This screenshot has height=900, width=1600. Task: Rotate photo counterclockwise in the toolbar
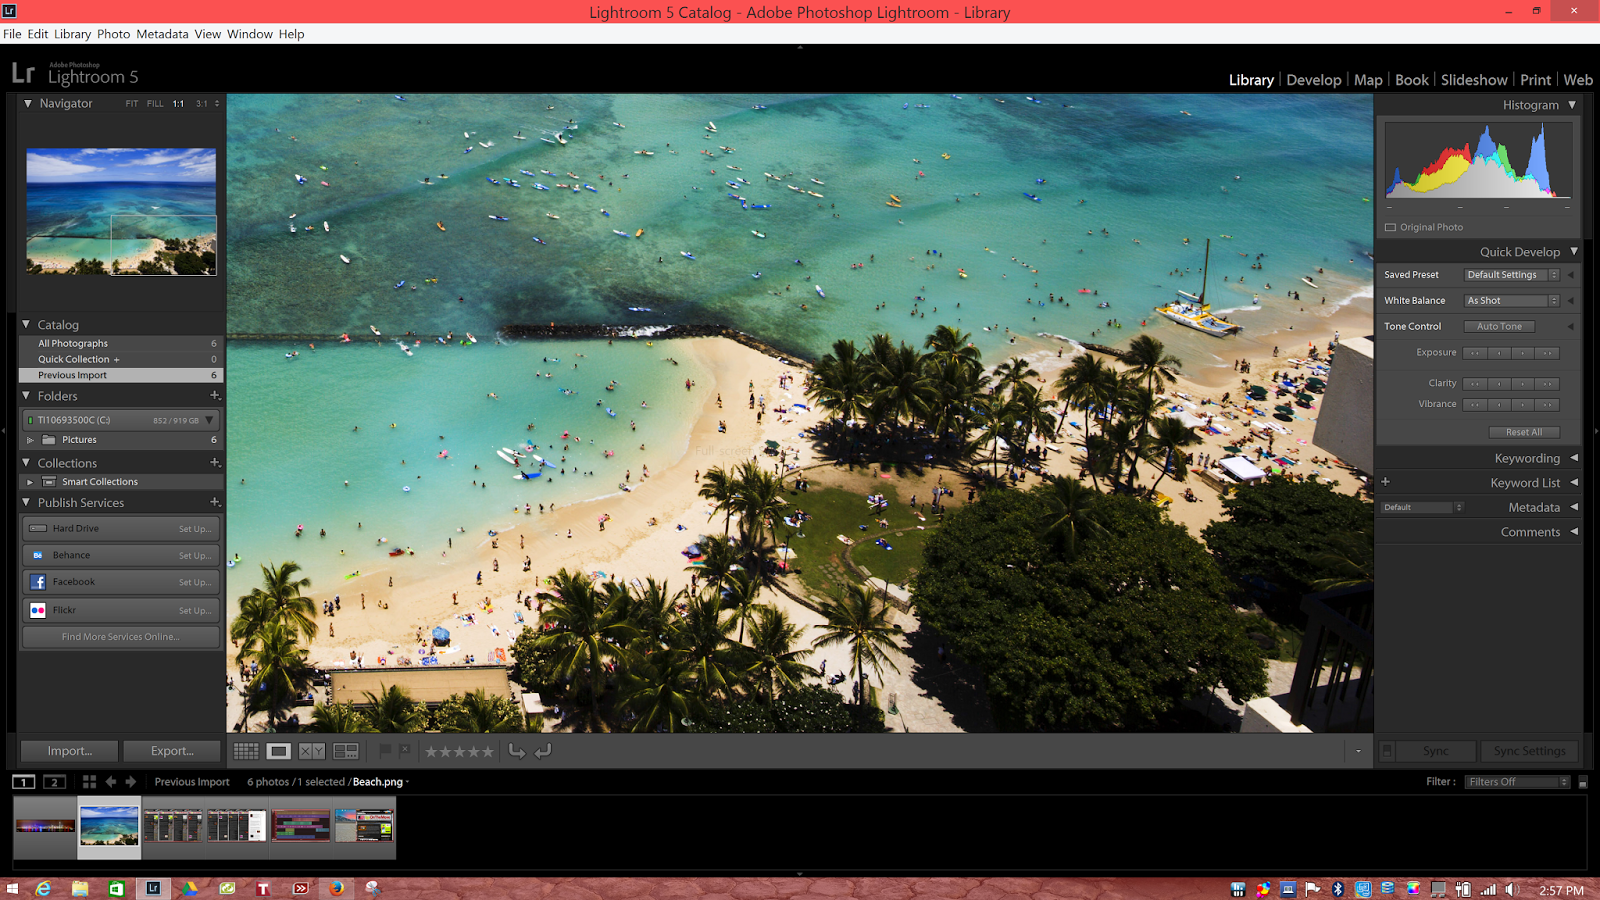(516, 751)
